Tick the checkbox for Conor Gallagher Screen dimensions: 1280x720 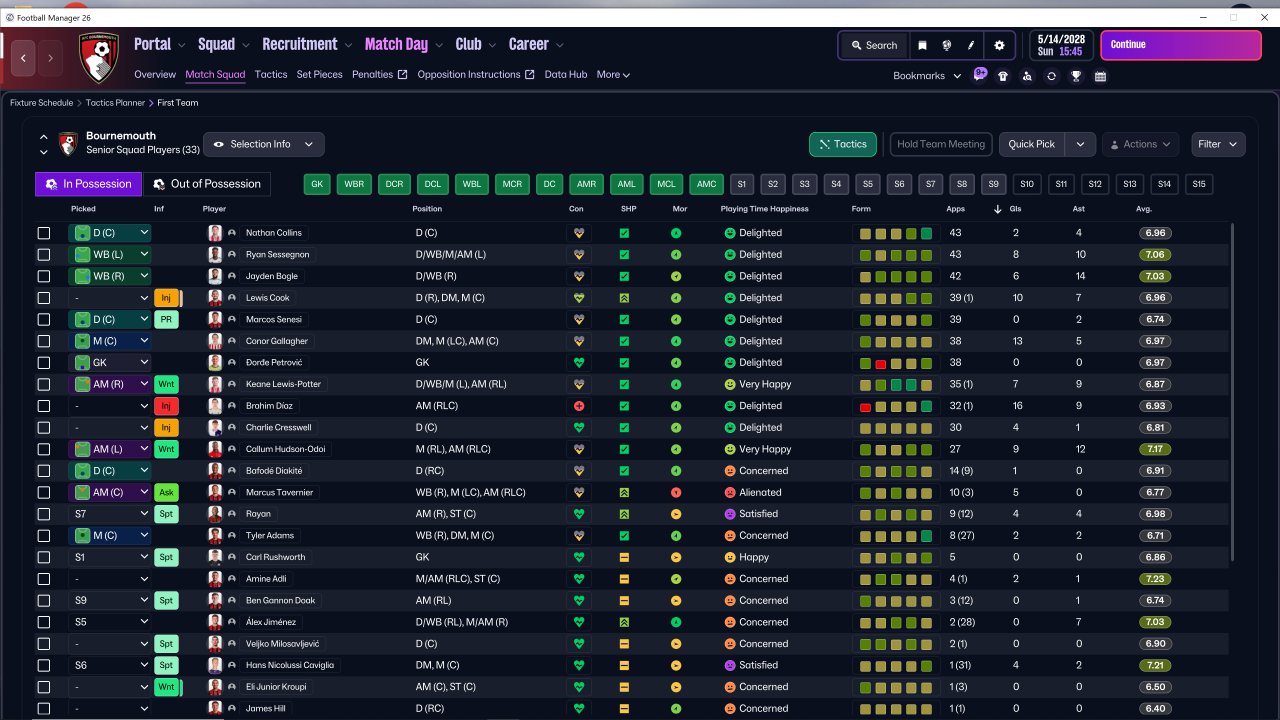point(44,341)
